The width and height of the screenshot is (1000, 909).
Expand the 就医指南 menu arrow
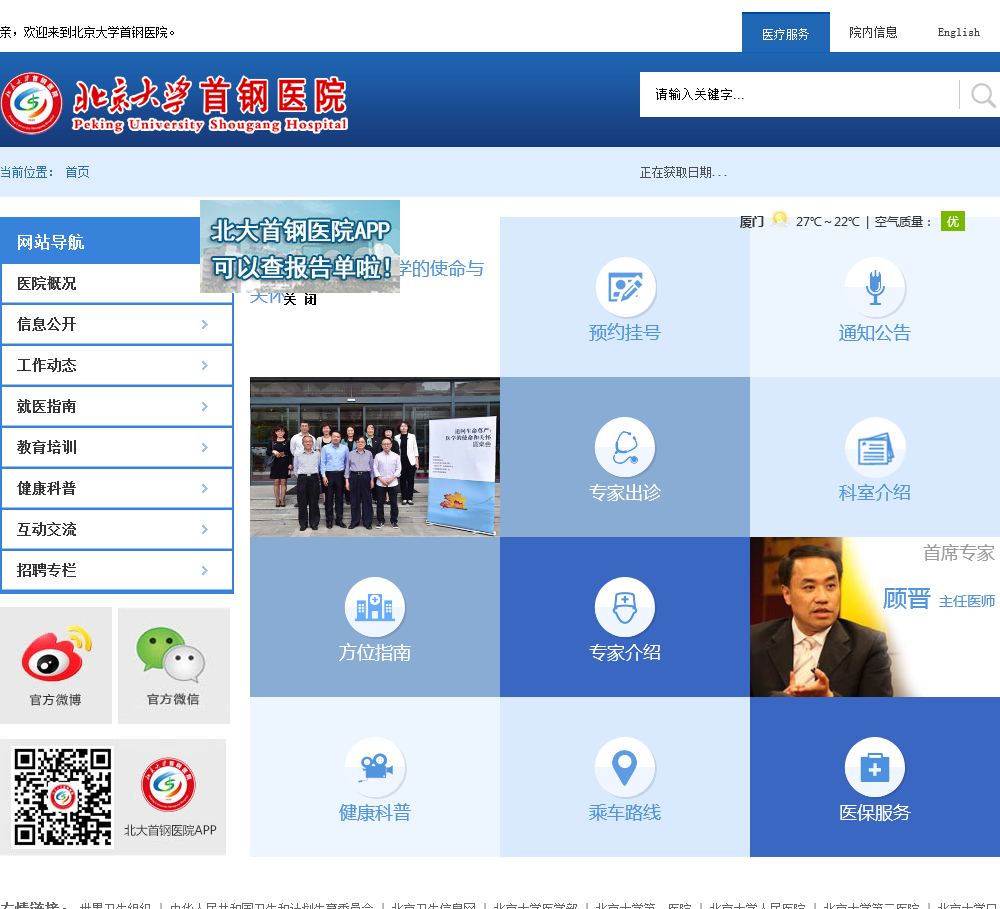point(205,406)
